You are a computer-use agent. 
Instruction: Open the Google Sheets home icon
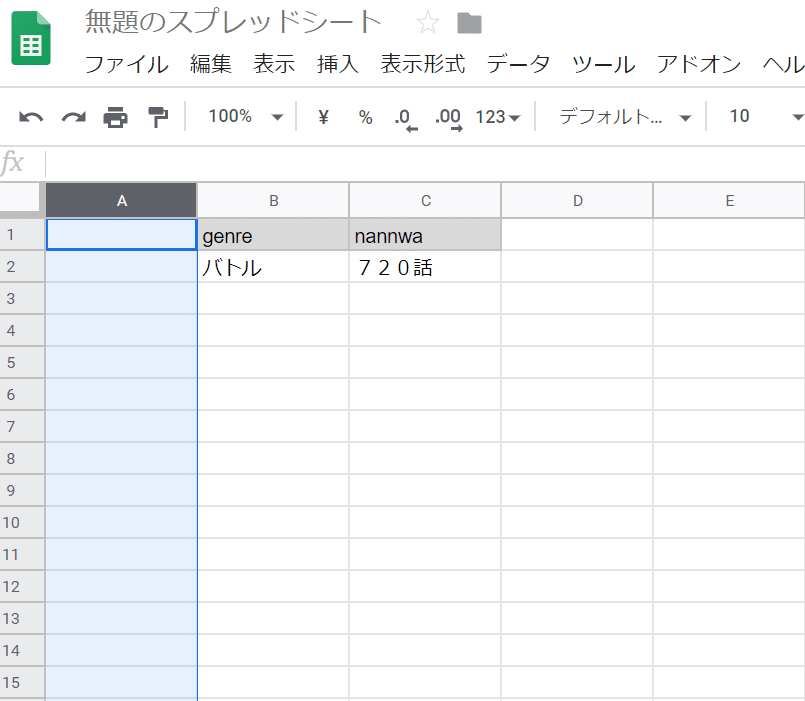pyautogui.click(x=31, y=39)
